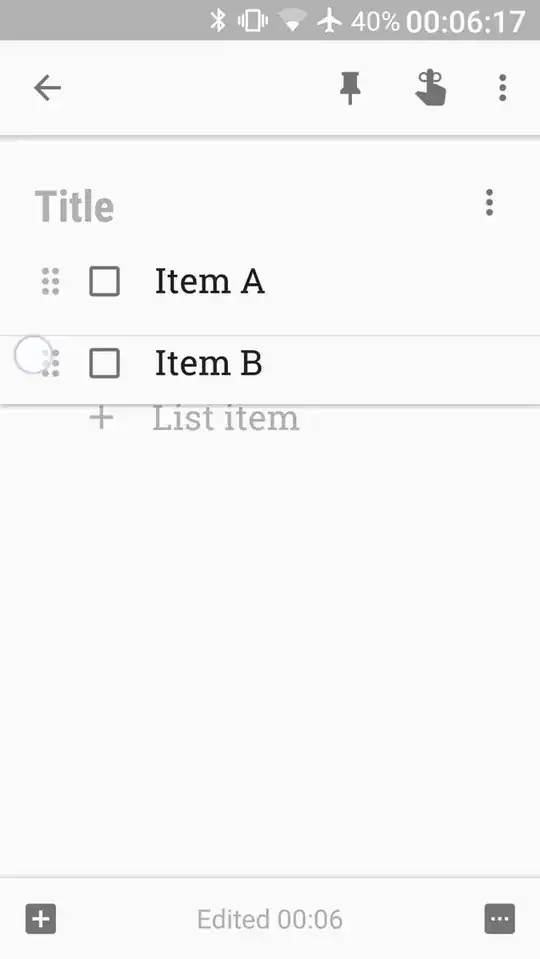Screen dimensions: 540x959
Task: Click the drag handle next to Item A
Action: click(51, 281)
